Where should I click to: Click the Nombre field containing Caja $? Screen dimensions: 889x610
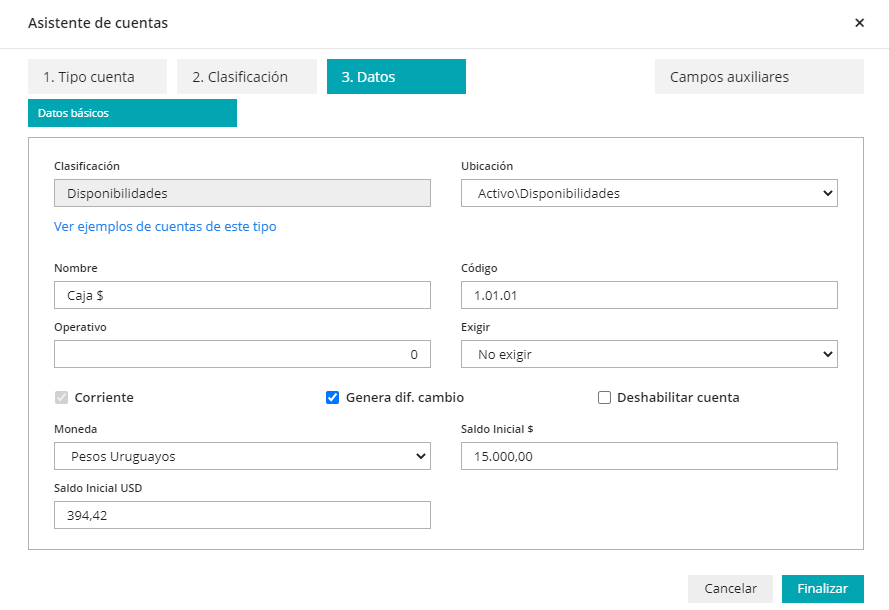point(242,295)
